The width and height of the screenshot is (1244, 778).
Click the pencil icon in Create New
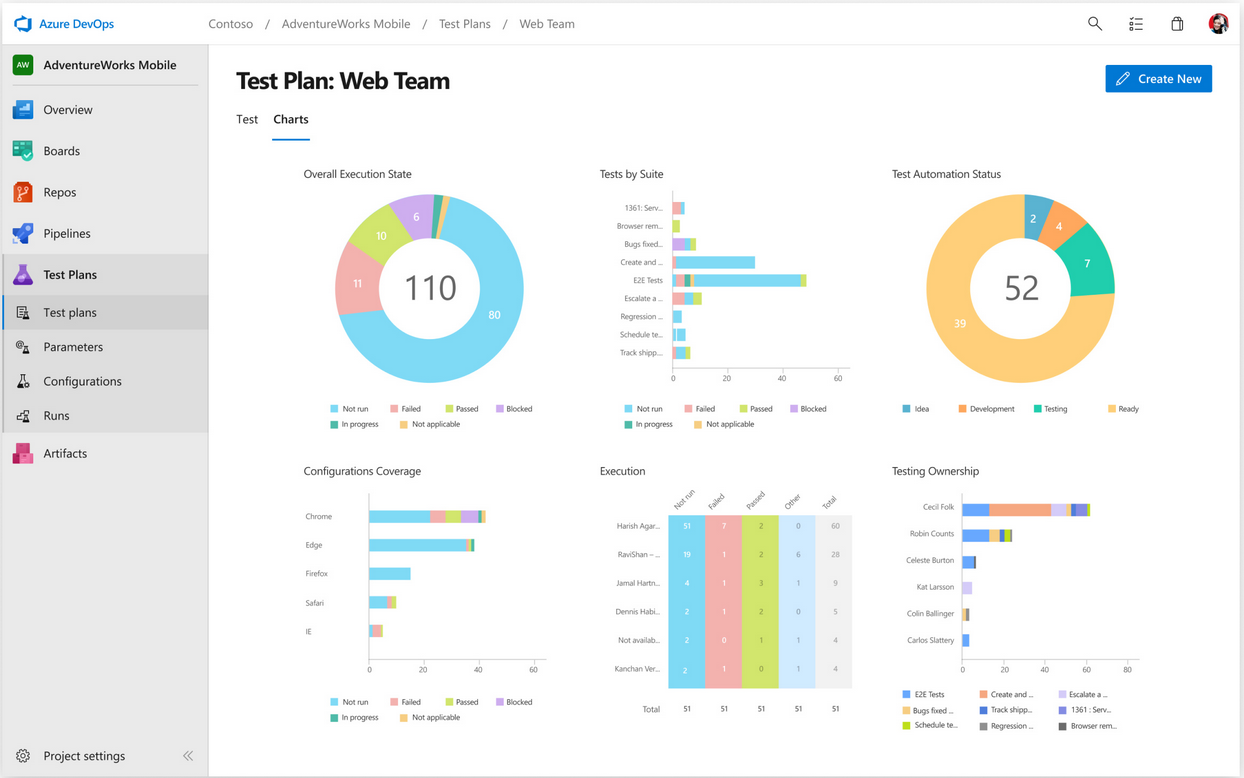pyautogui.click(x=1123, y=79)
